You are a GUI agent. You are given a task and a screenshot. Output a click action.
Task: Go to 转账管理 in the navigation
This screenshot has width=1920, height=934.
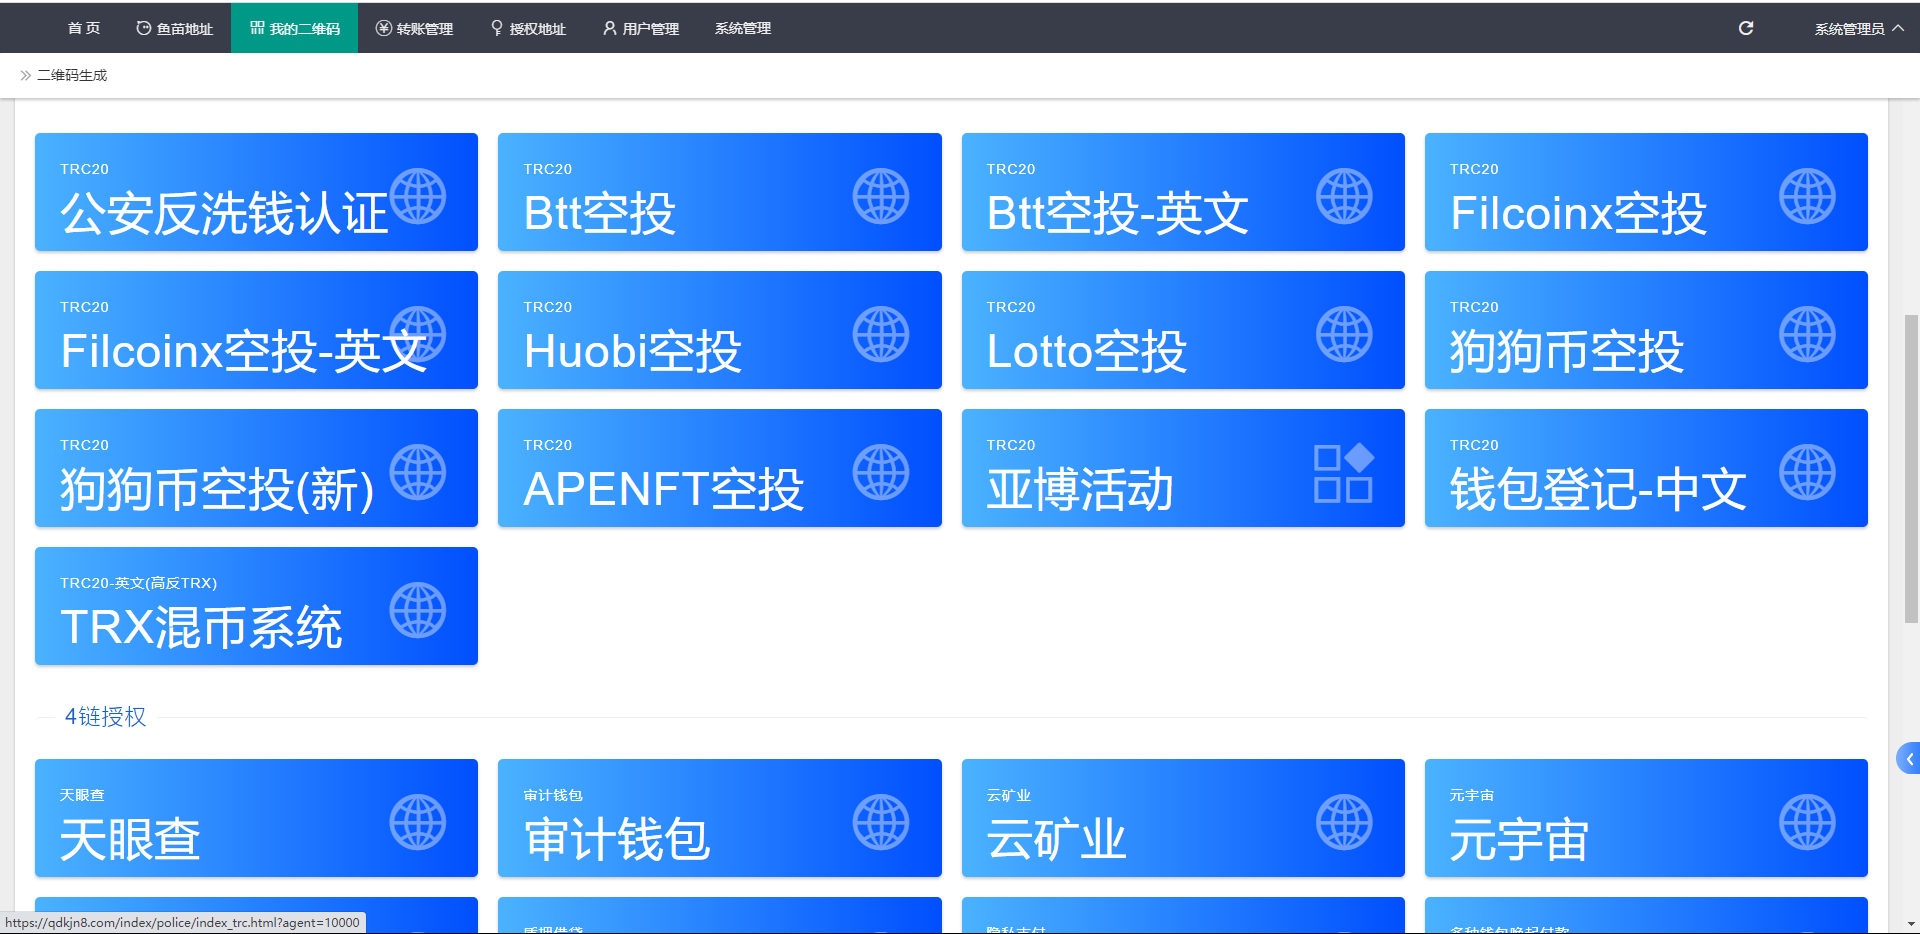click(414, 28)
